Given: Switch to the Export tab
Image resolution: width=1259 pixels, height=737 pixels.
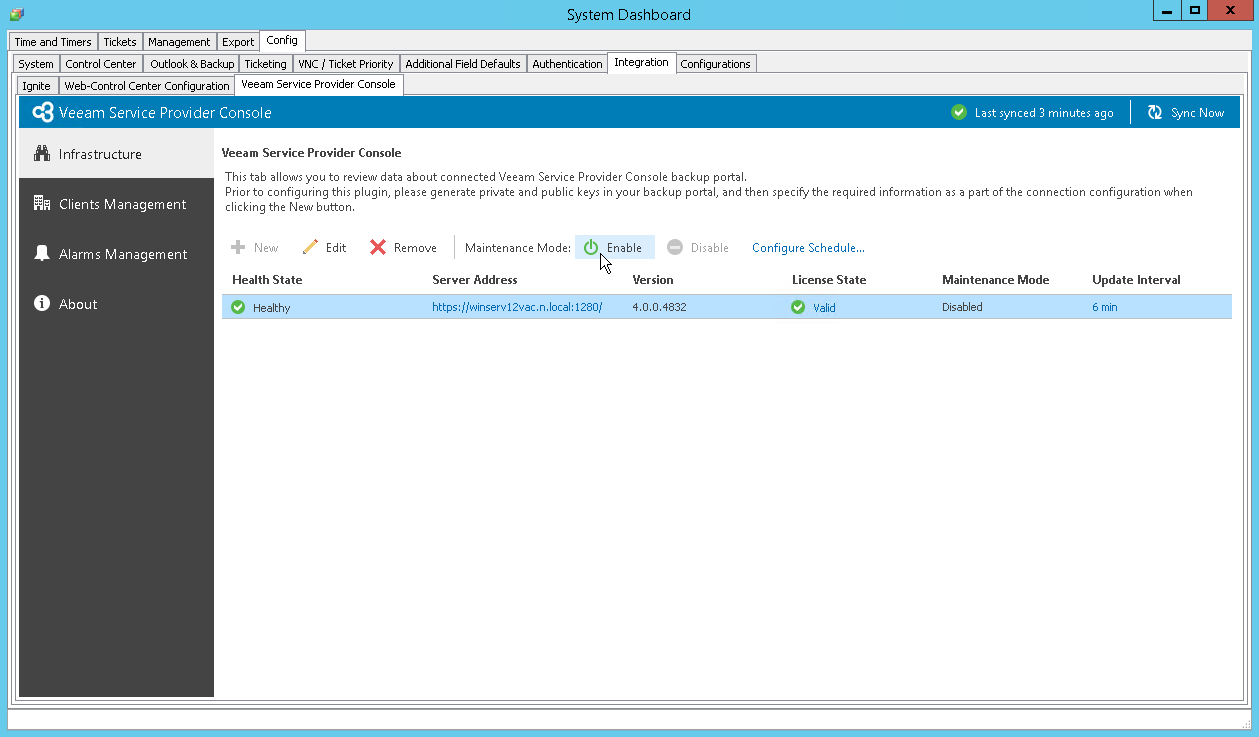Looking at the screenshot, I should click(238, 42).
